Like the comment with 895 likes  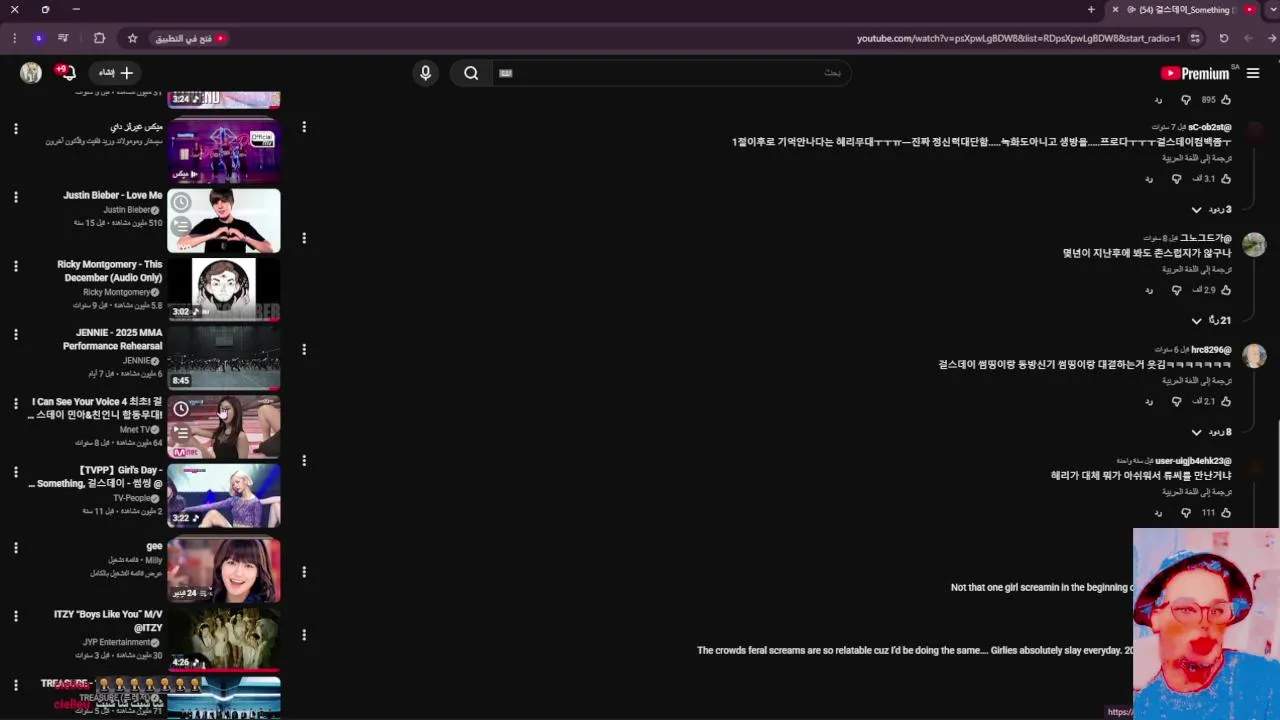point(1226,100)
